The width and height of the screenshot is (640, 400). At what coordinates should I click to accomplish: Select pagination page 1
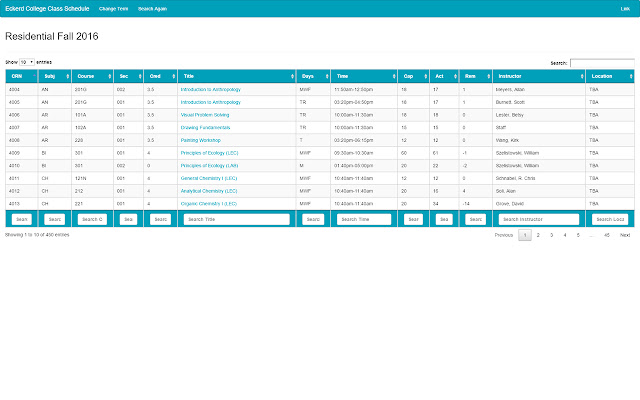tap(525, 235)
